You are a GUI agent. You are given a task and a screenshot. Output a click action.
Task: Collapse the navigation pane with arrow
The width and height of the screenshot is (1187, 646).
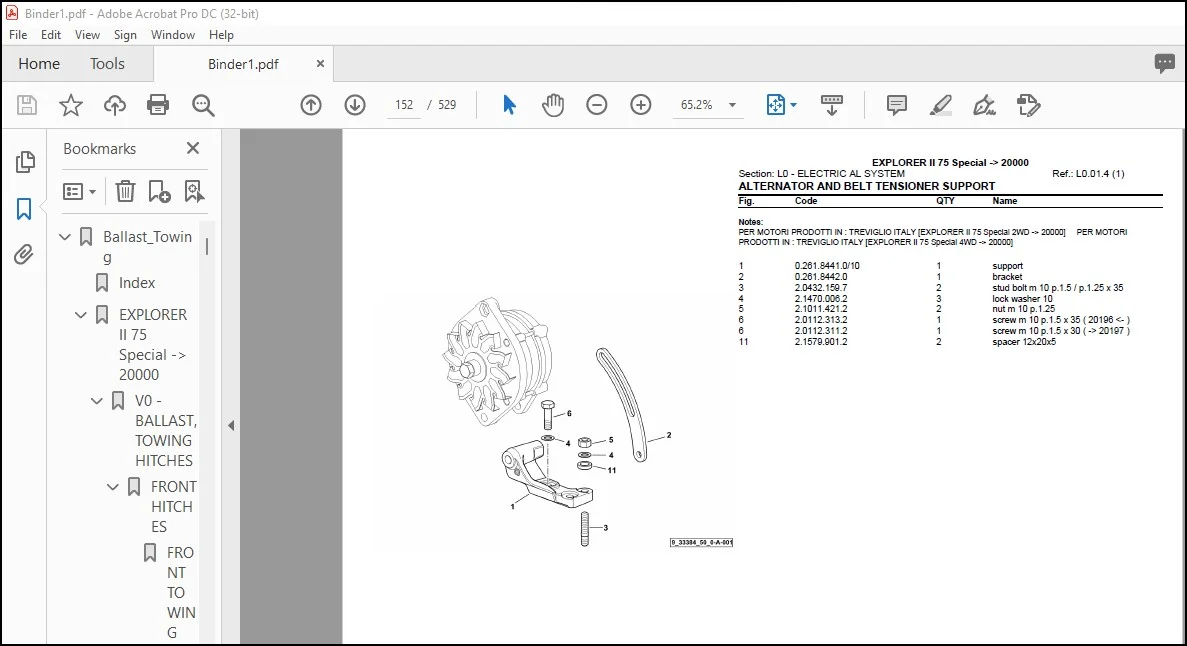coord(231,426)
